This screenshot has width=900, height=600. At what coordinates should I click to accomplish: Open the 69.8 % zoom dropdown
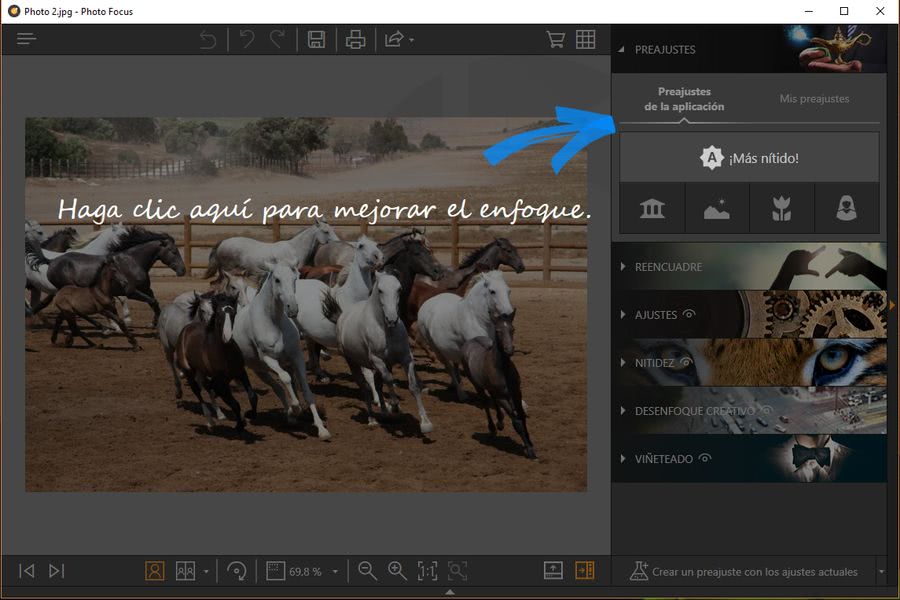(335, 572)
